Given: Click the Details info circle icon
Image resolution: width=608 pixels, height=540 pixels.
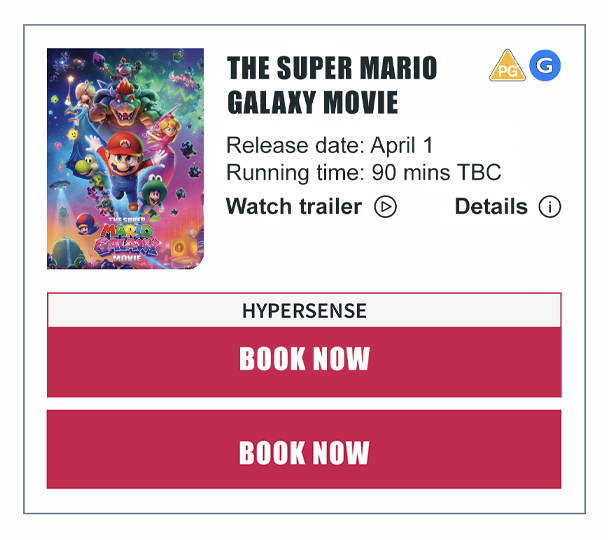Looking at the screenshot, I should coord(550,207).
